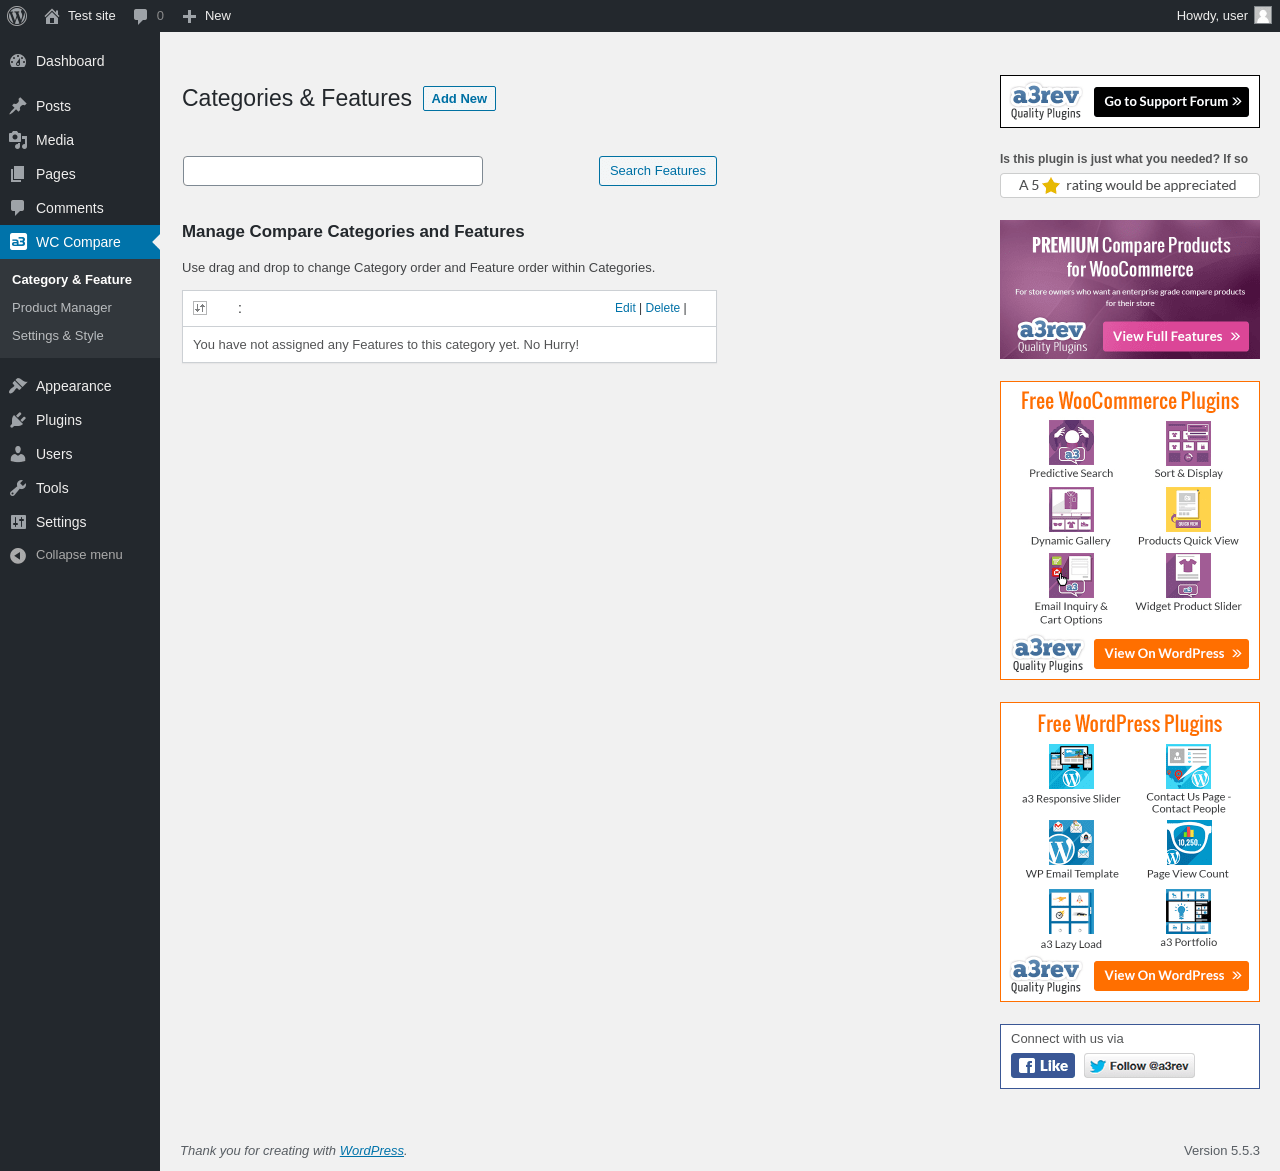
Task: Click the Test site name link
Action: tap(92, 16)
